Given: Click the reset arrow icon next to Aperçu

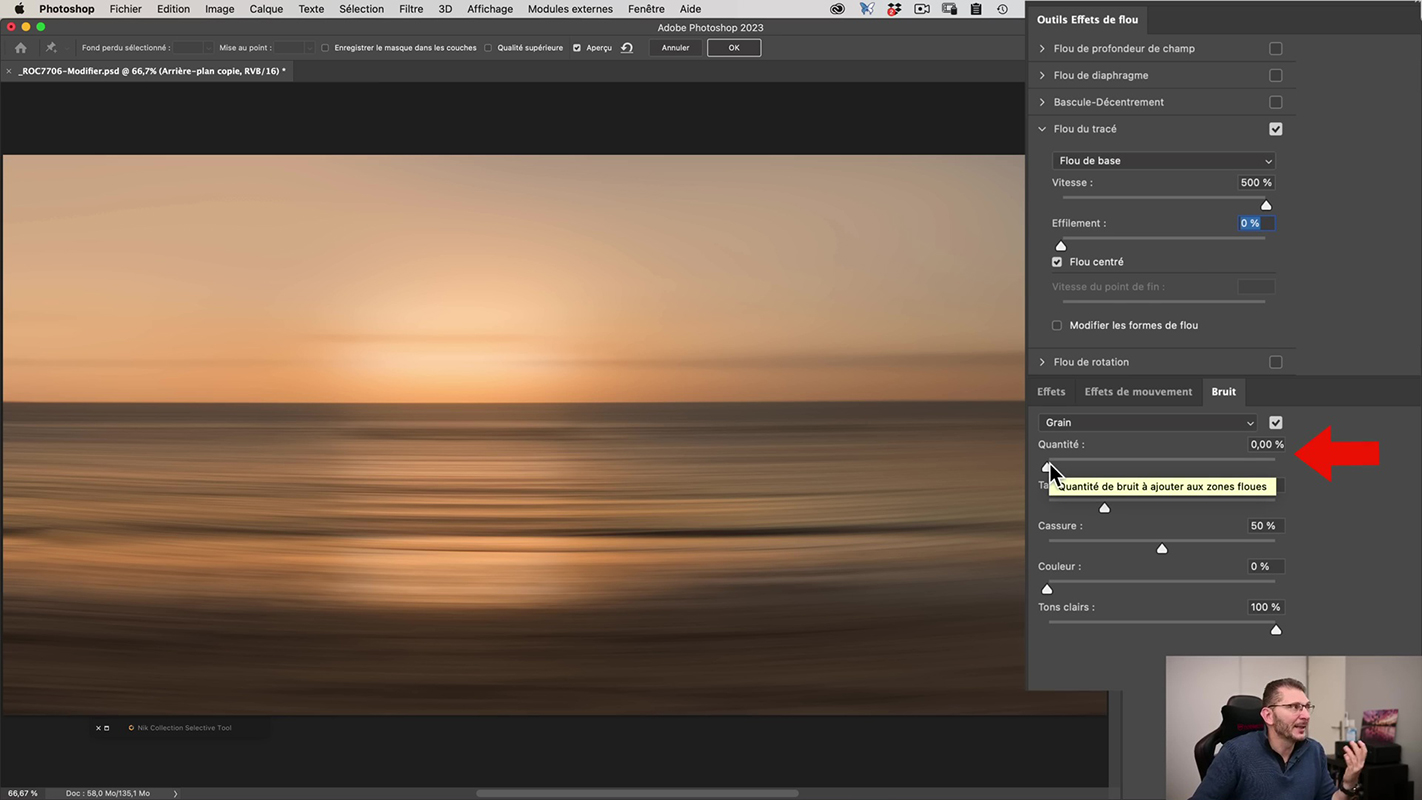Looking at the screenshot, I should [627, 48].
